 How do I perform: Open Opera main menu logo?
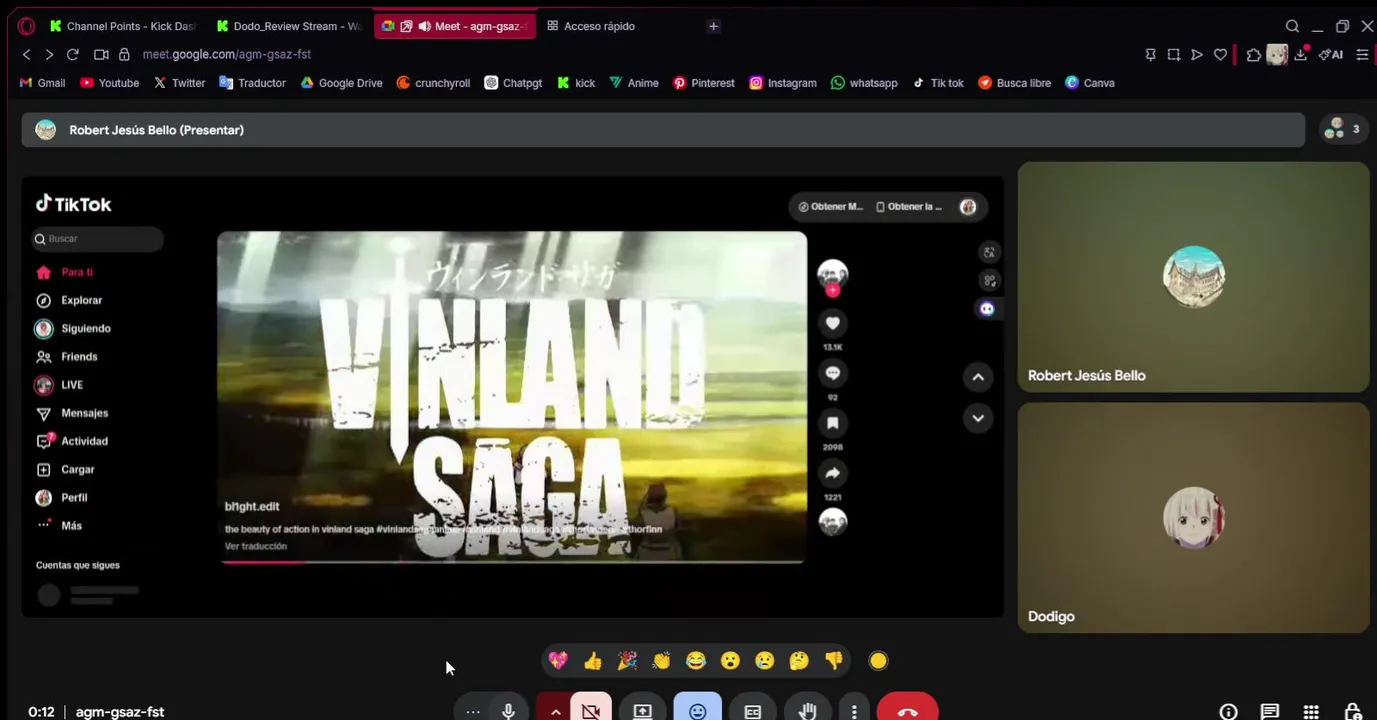26,26
